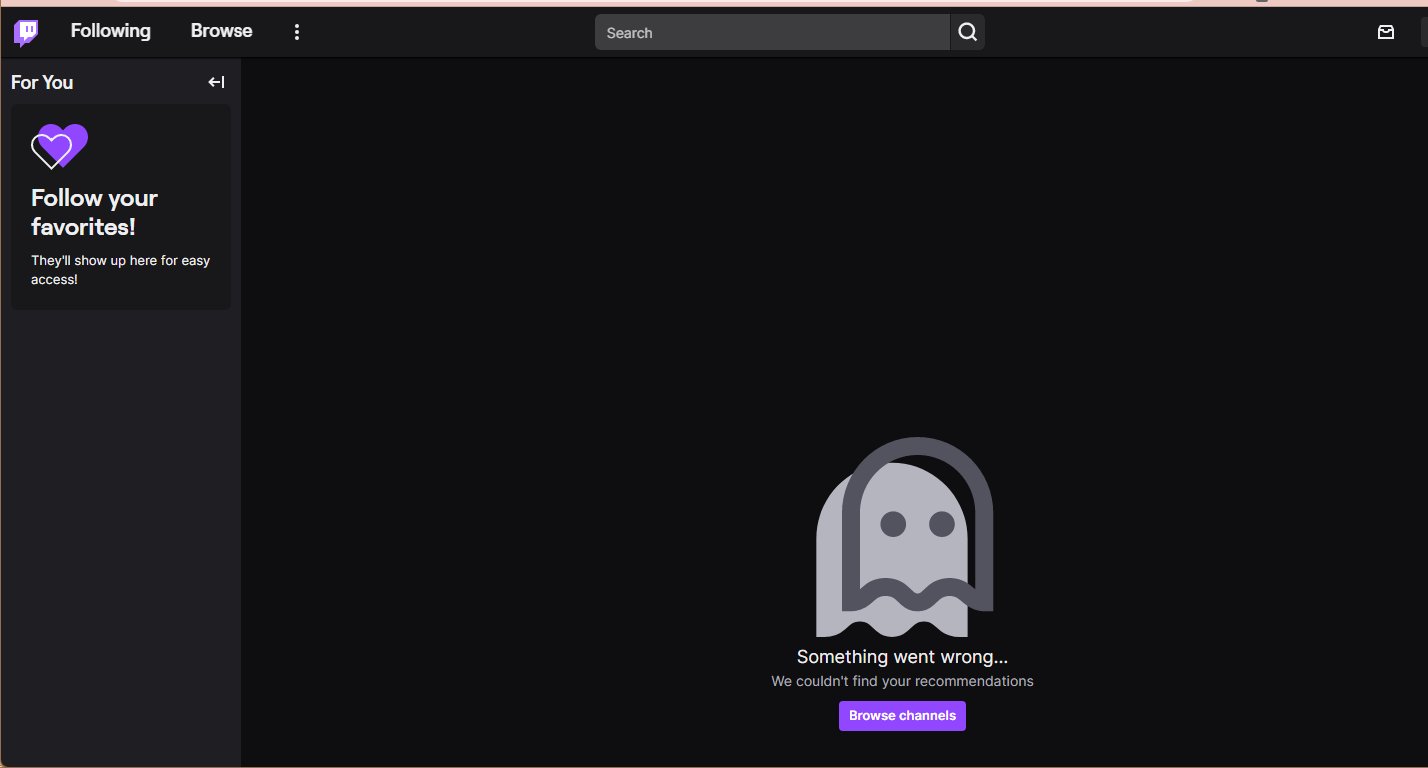1428x768 pixels.
Task: Open the Browse page
Action: [x=221, y=31]
